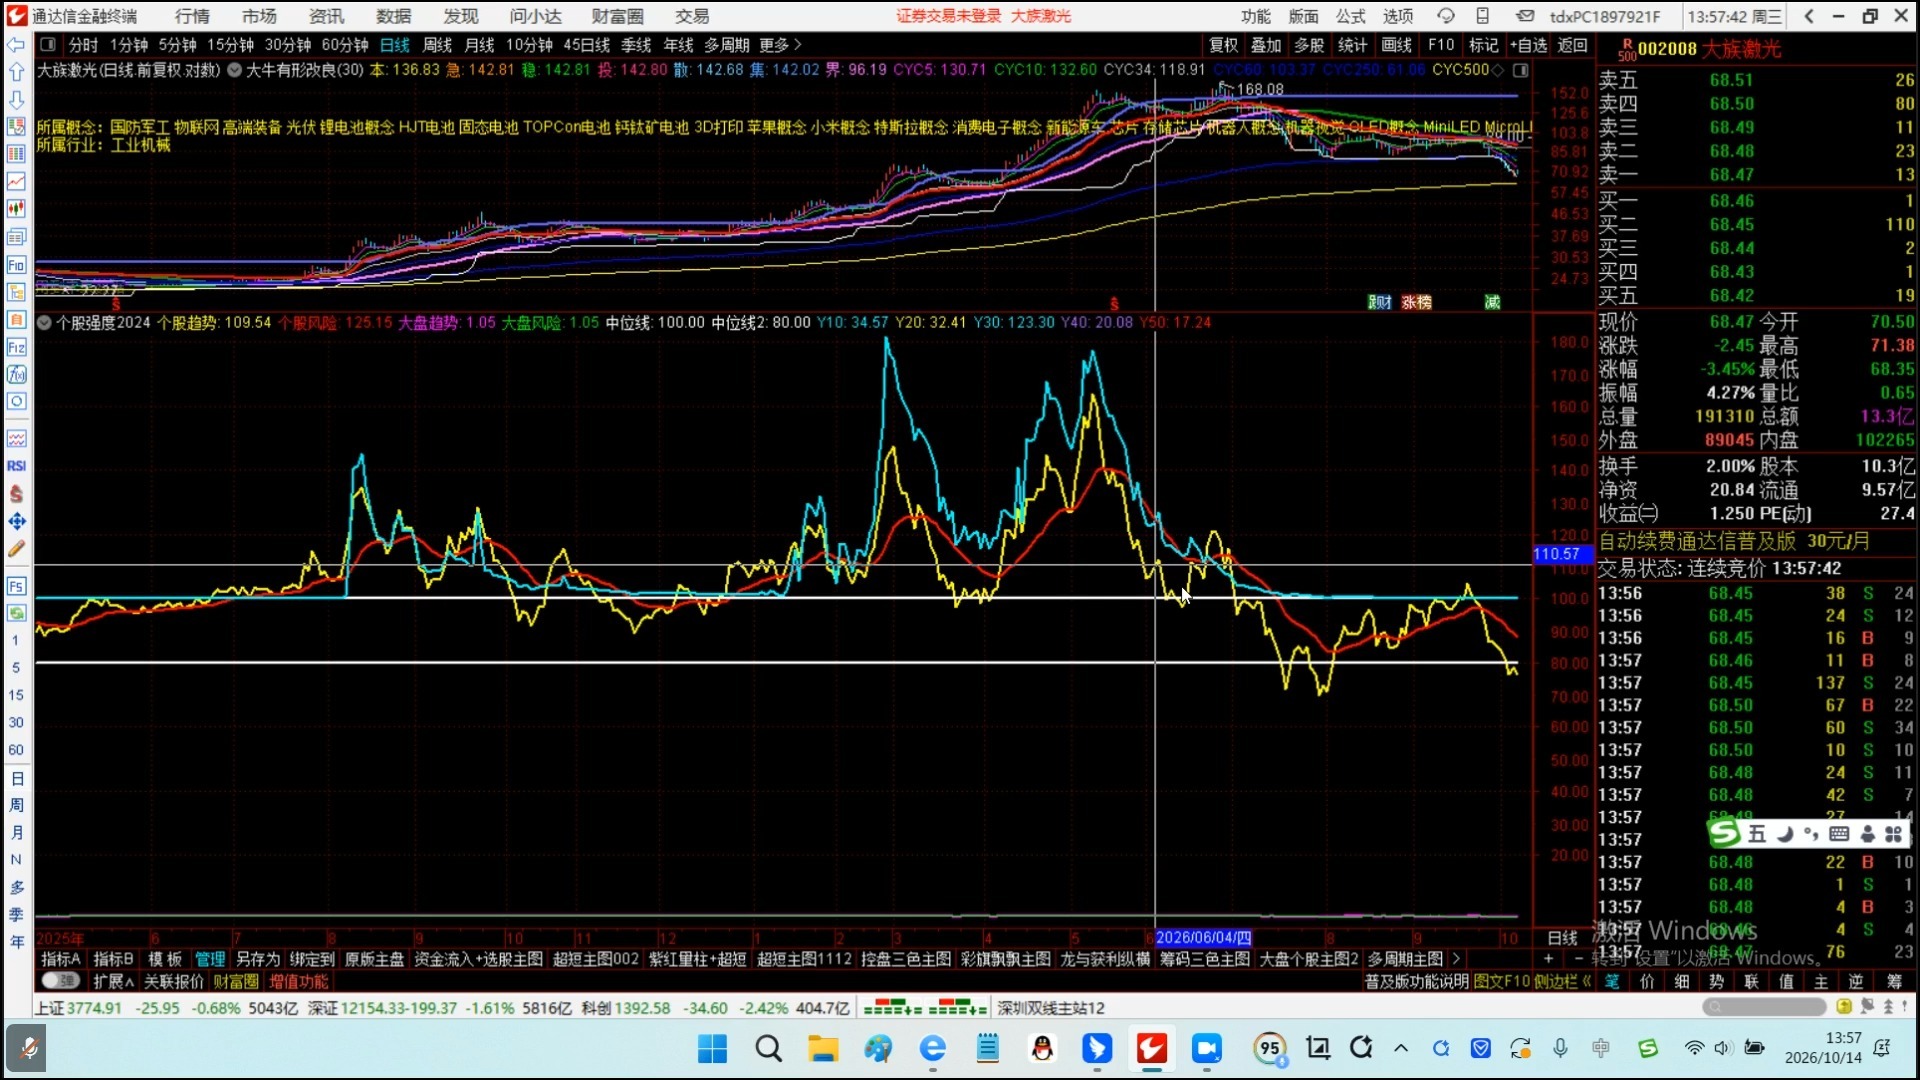The width and height of the screenshot is (1920, 1080).
Task: Toggle the circle marker before 大牛有形改良(30)
Action: (234, 70)
